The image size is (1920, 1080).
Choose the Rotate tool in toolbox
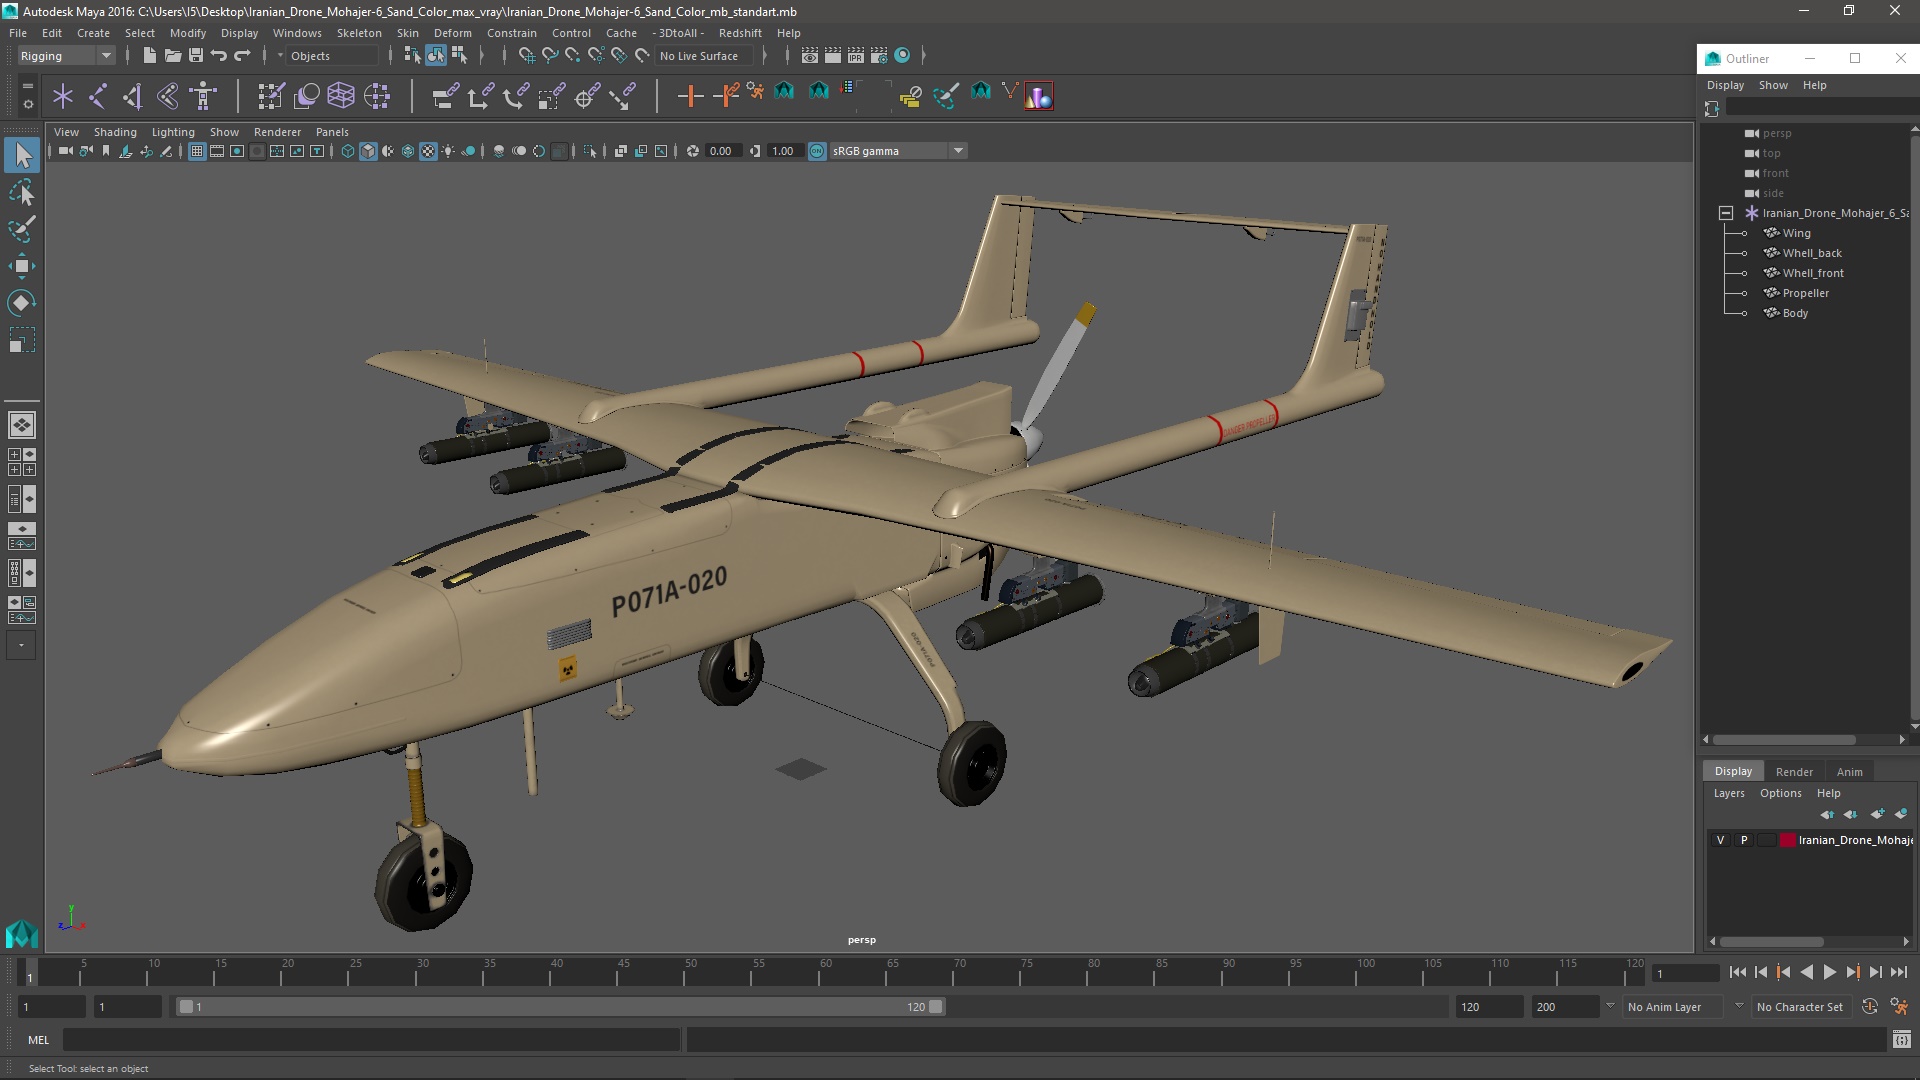tap(22, 303)
